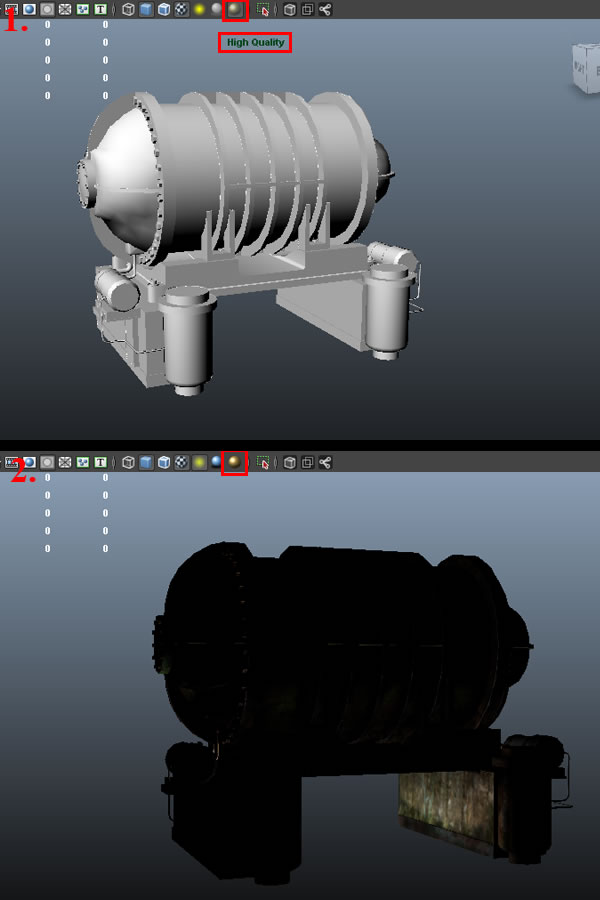Image resolution: width=600 pixels, height=900 pixels.
Task: Toggle Shadows sphere icon in bottom viewport
Action: [216, 462]
